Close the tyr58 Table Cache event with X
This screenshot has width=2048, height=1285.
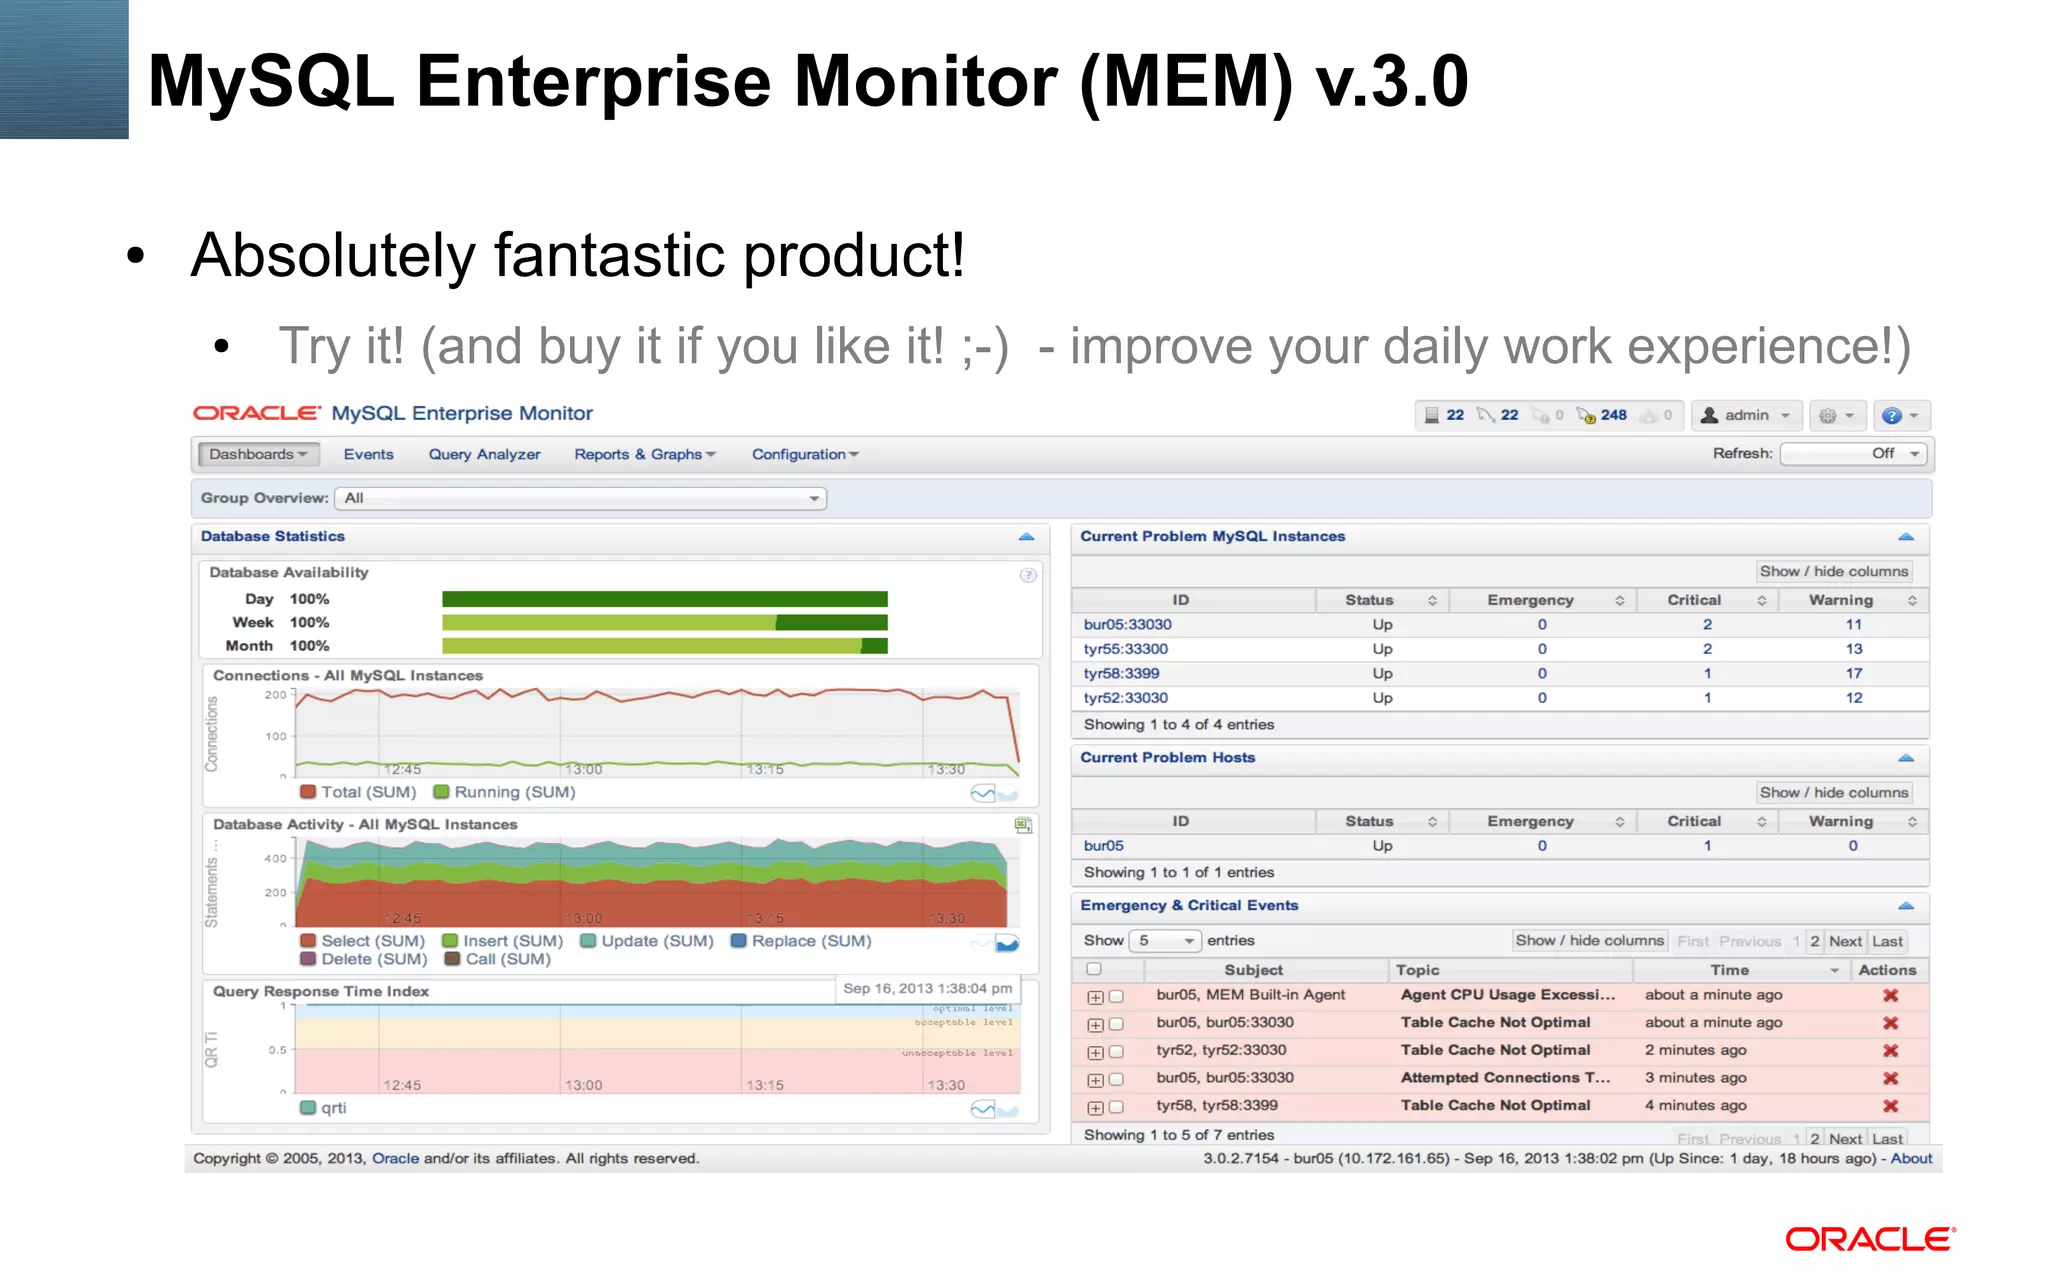tap(1890, 1106)
